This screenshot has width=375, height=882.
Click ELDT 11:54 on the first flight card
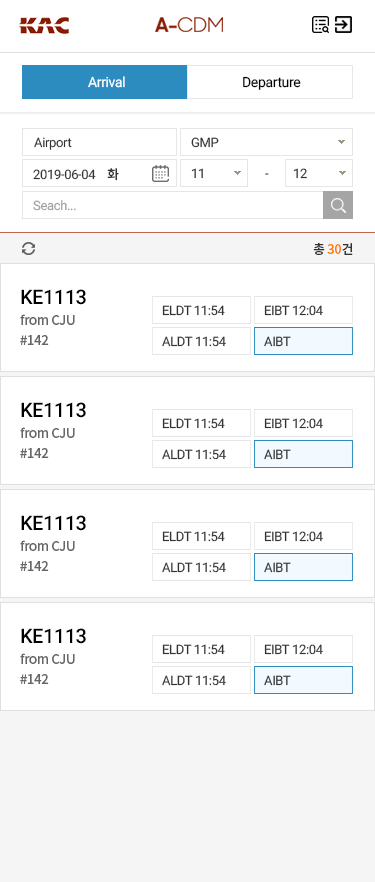point(201,310)
